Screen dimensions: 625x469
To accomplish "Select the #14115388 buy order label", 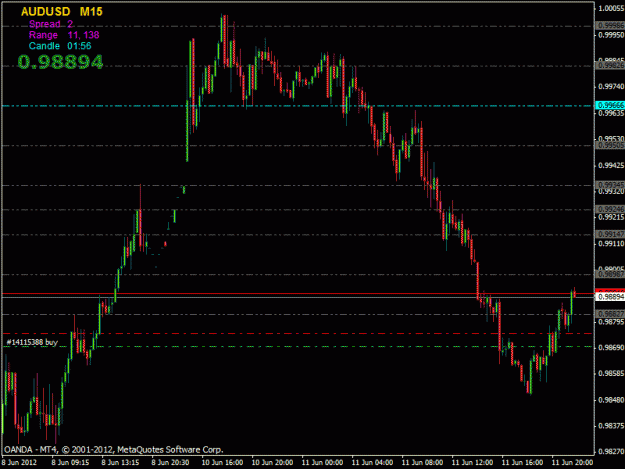I will (x=32, y=342).
